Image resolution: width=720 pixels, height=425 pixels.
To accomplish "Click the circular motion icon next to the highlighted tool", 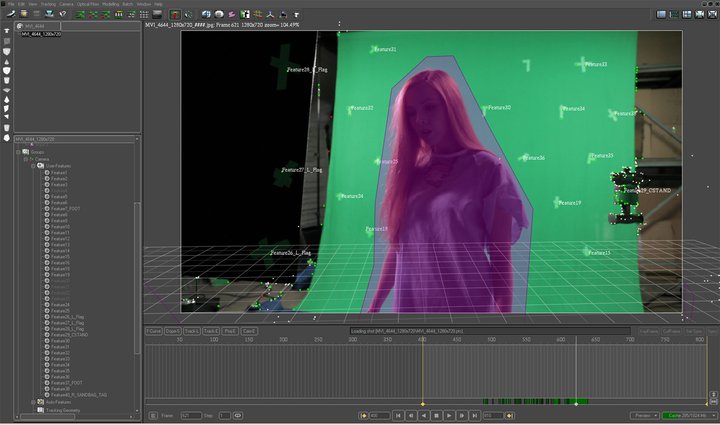I will [188, 15].
